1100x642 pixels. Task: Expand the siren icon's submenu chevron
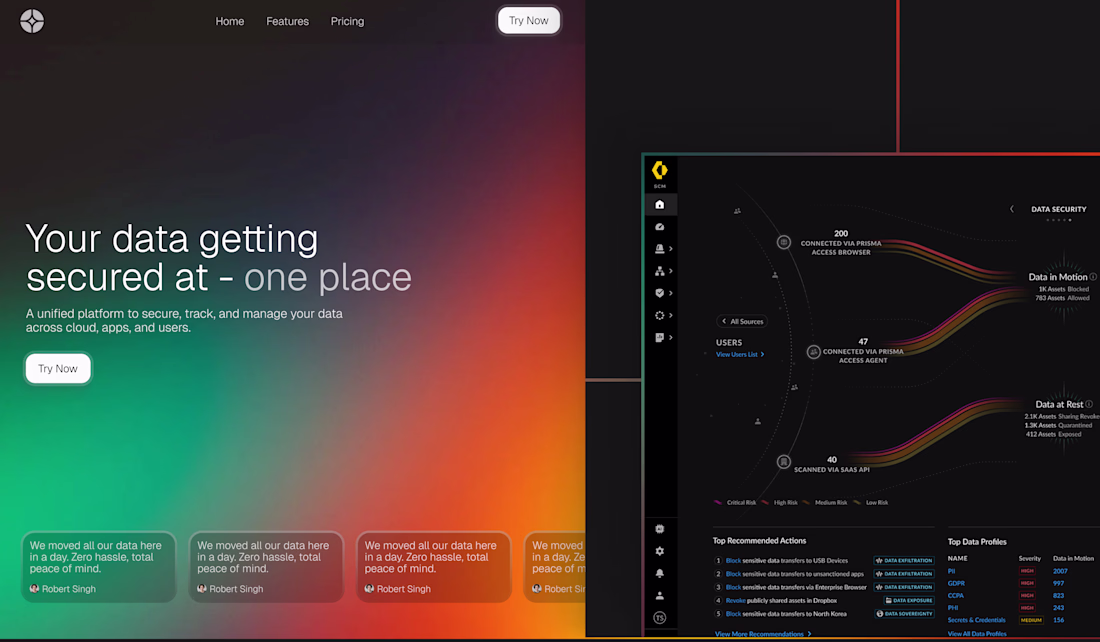coord(671,248)
